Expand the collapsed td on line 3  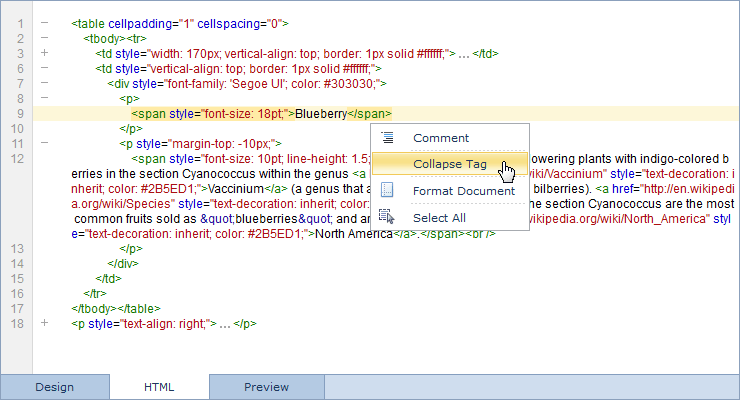(44, 54)
